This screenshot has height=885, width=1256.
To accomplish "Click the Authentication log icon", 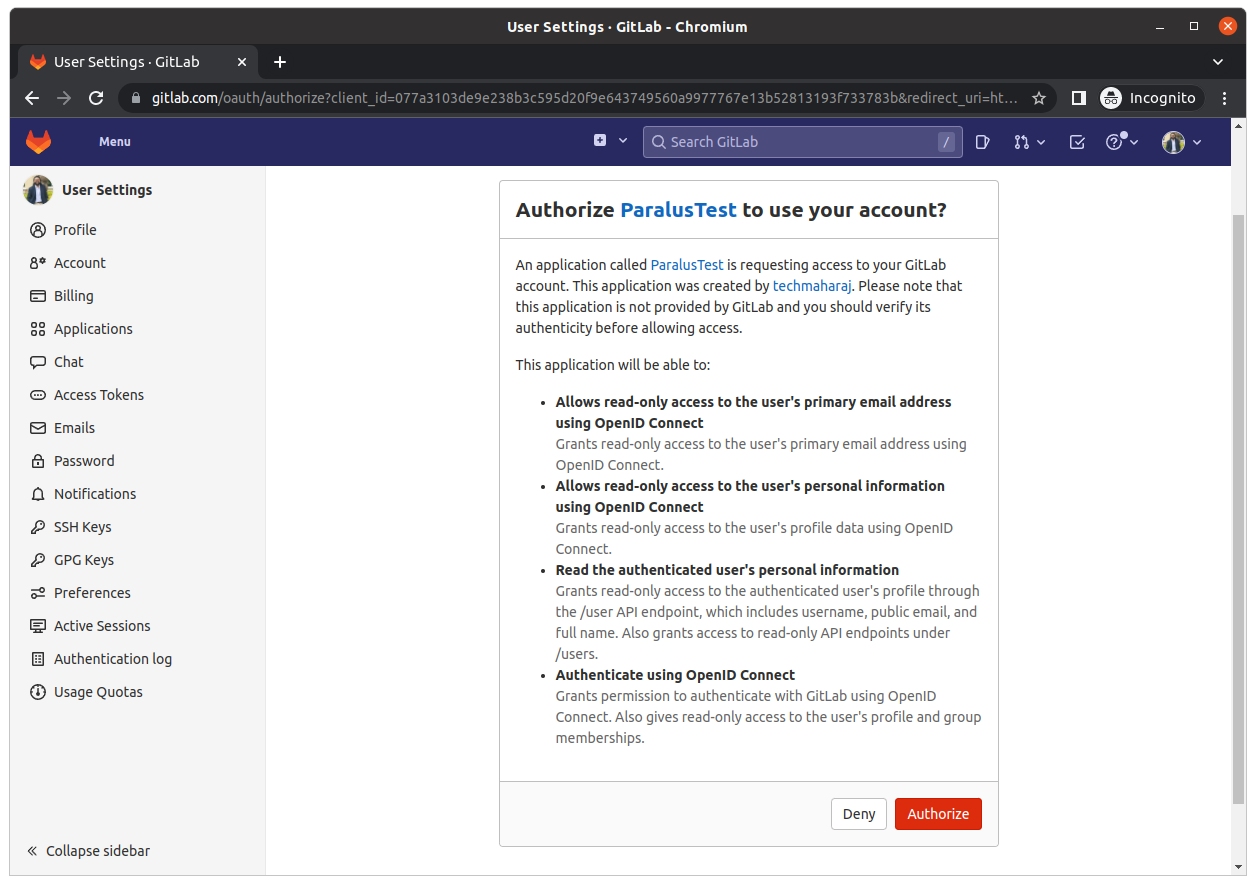I will [x=38, y=659].
